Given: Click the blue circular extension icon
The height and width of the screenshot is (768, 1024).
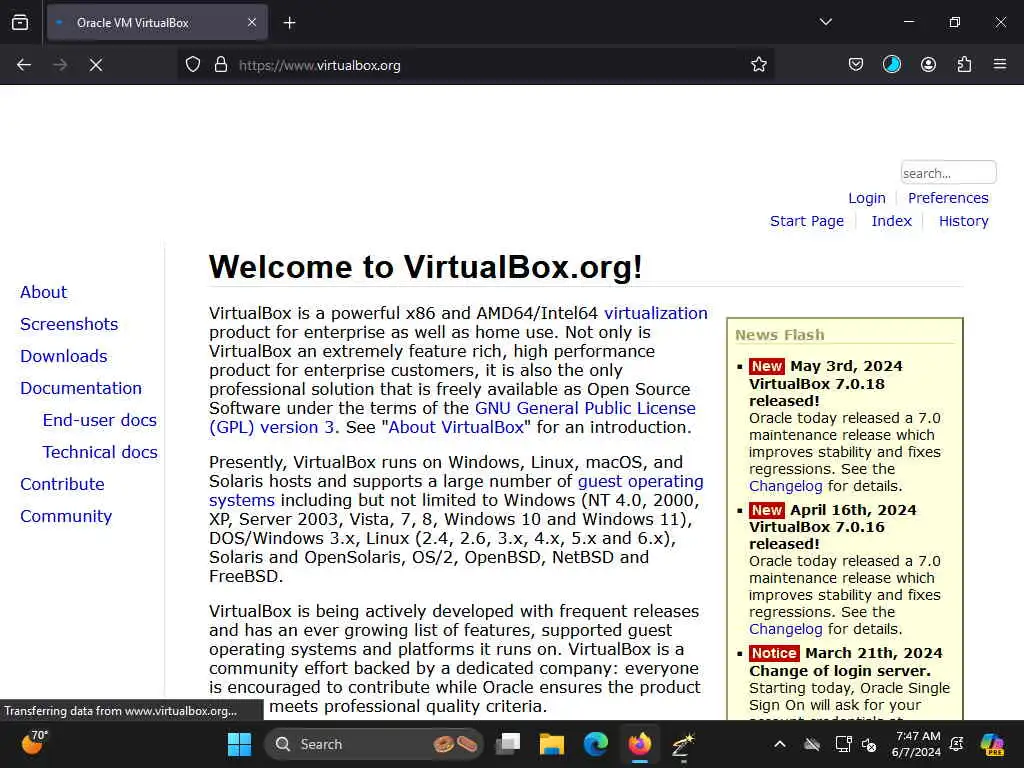Looking at the screenshot, I should click(891, 65).
